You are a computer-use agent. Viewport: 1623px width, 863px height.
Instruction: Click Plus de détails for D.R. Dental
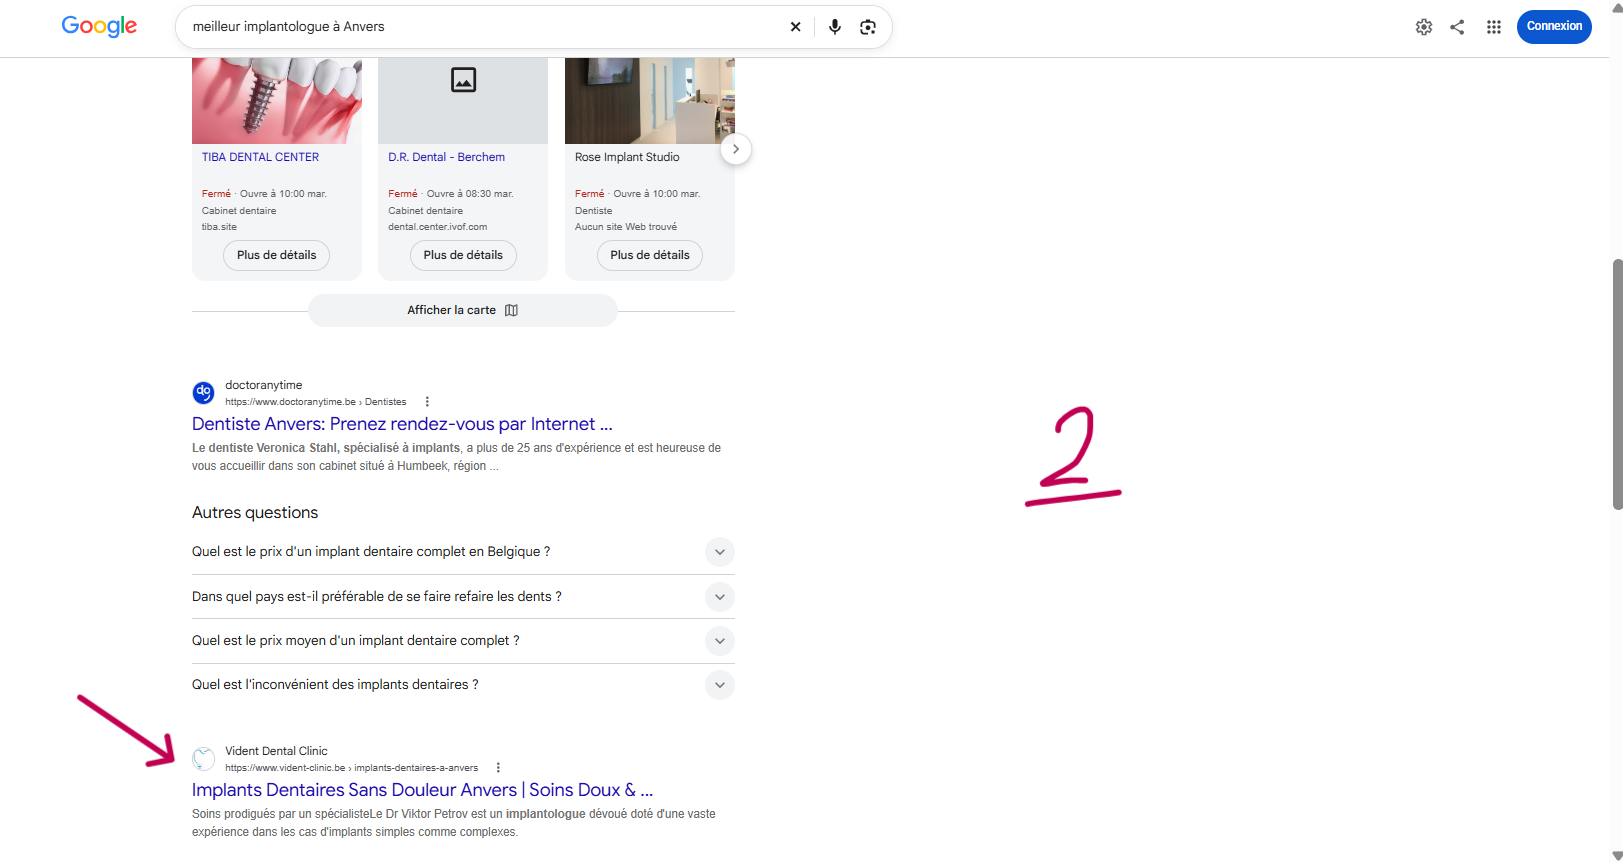click(463, 255)
